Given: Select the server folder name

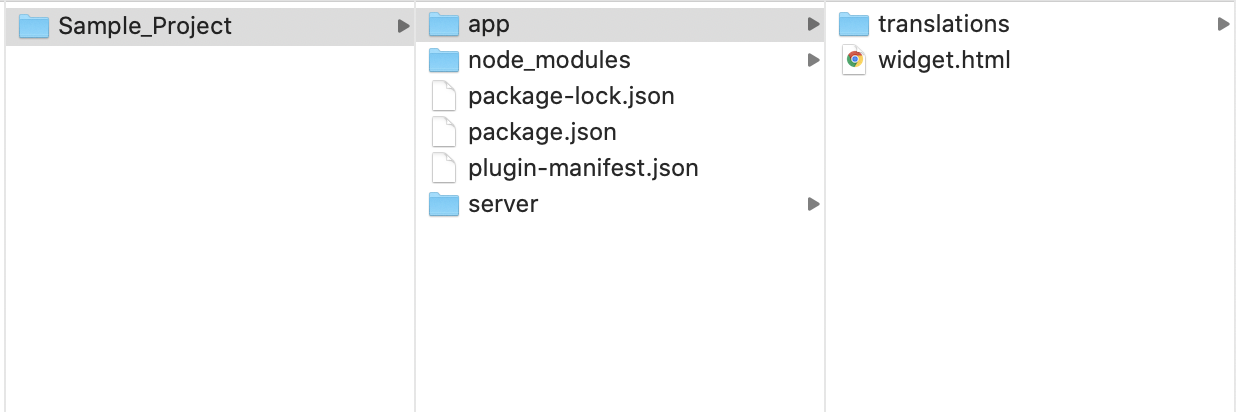Looking at the screenshot, I should pyautogui.click(x=503, y=204).
